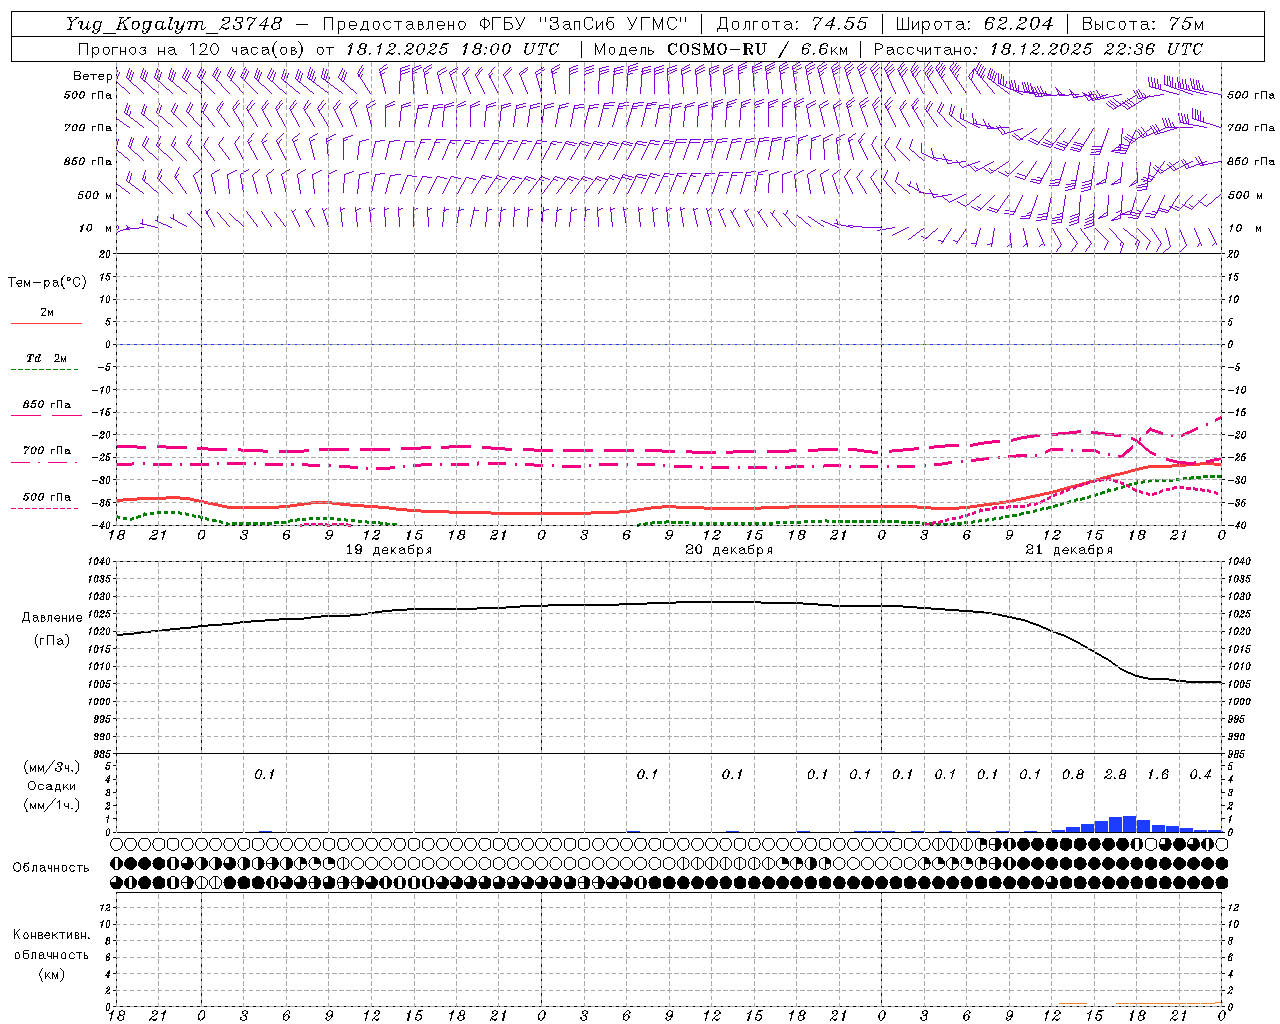Viewport: 1280px width, 1024px height.
Task: Click the (мм/3ч.) precipitation unit label
Action: (52, 767)
